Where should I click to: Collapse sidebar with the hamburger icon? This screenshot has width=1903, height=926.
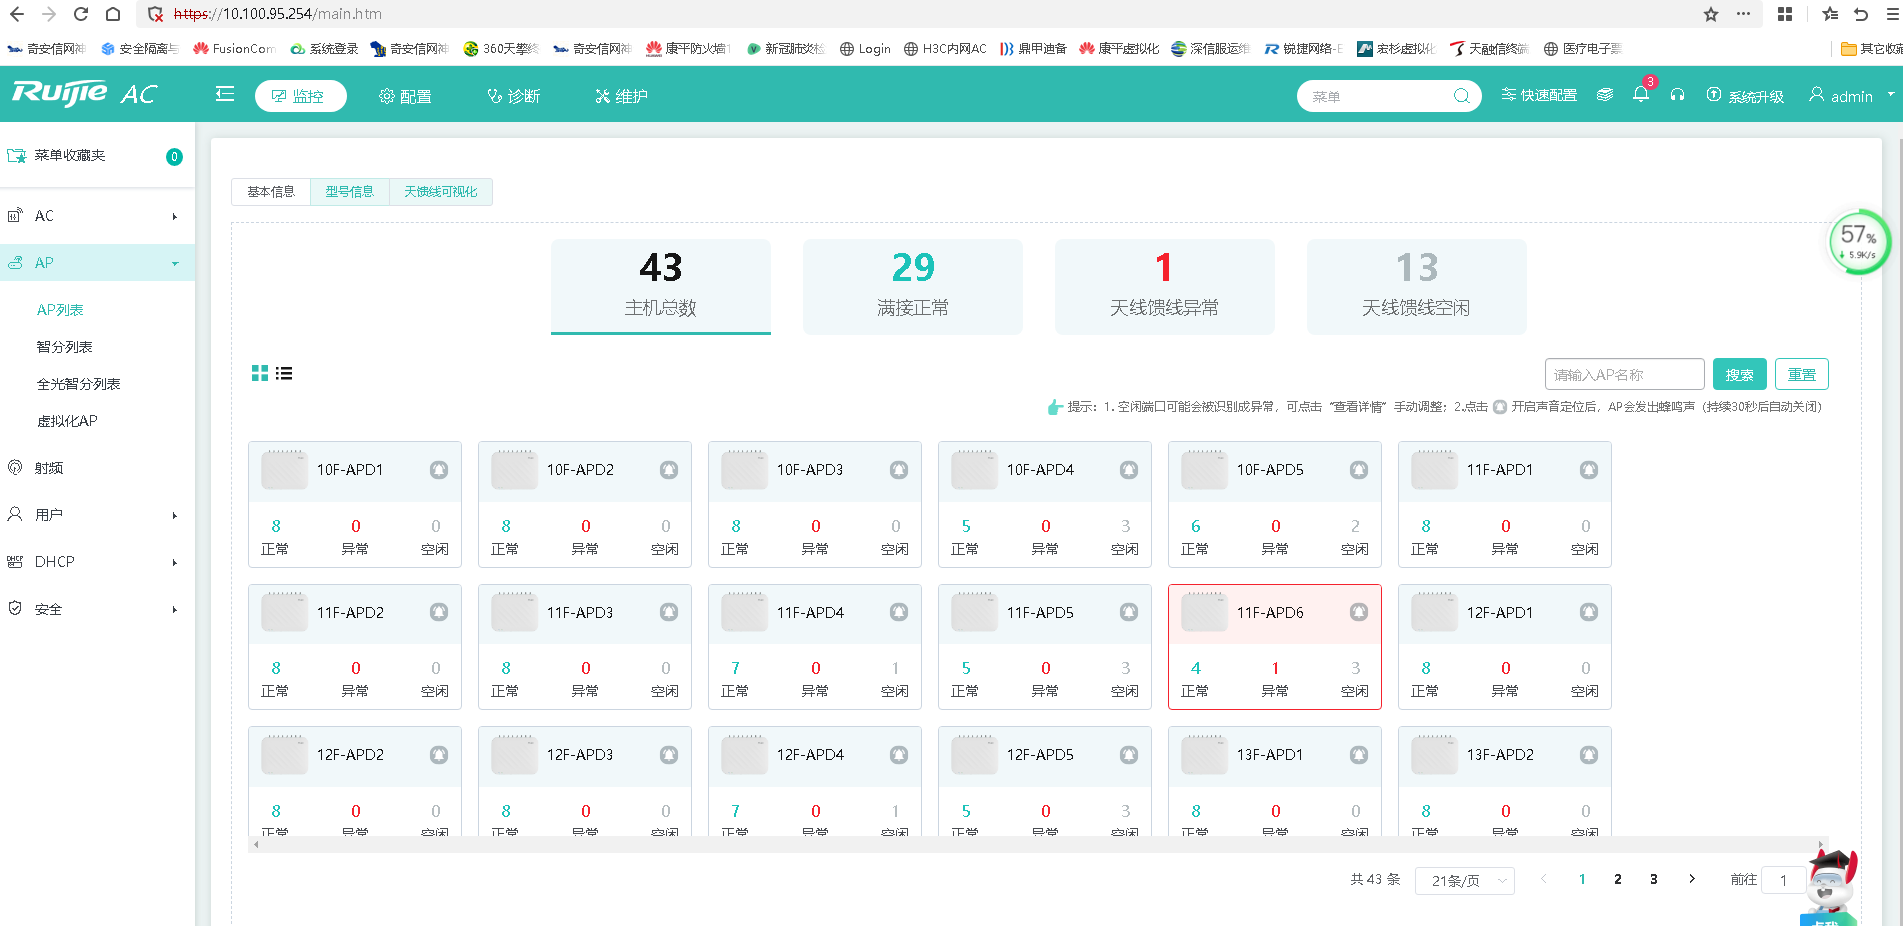[225, 94]
